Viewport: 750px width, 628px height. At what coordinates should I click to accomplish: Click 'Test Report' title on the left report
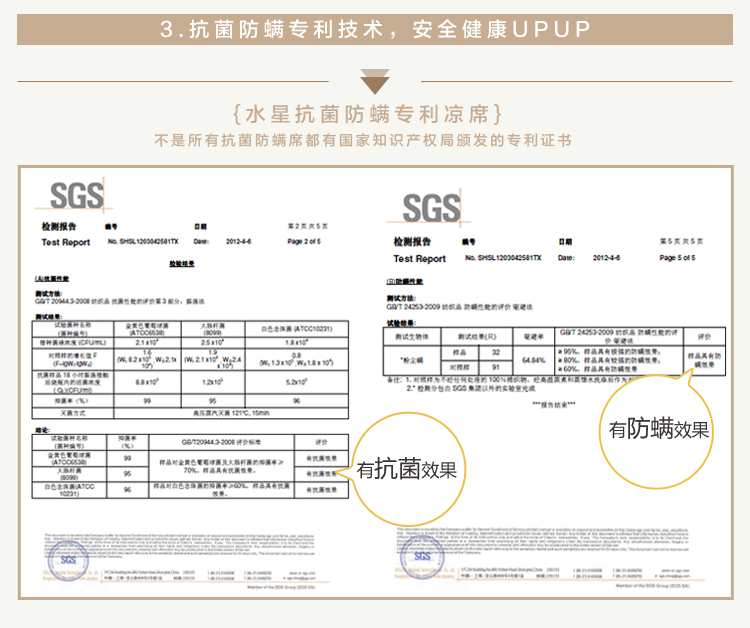click(x=66, y=242)
